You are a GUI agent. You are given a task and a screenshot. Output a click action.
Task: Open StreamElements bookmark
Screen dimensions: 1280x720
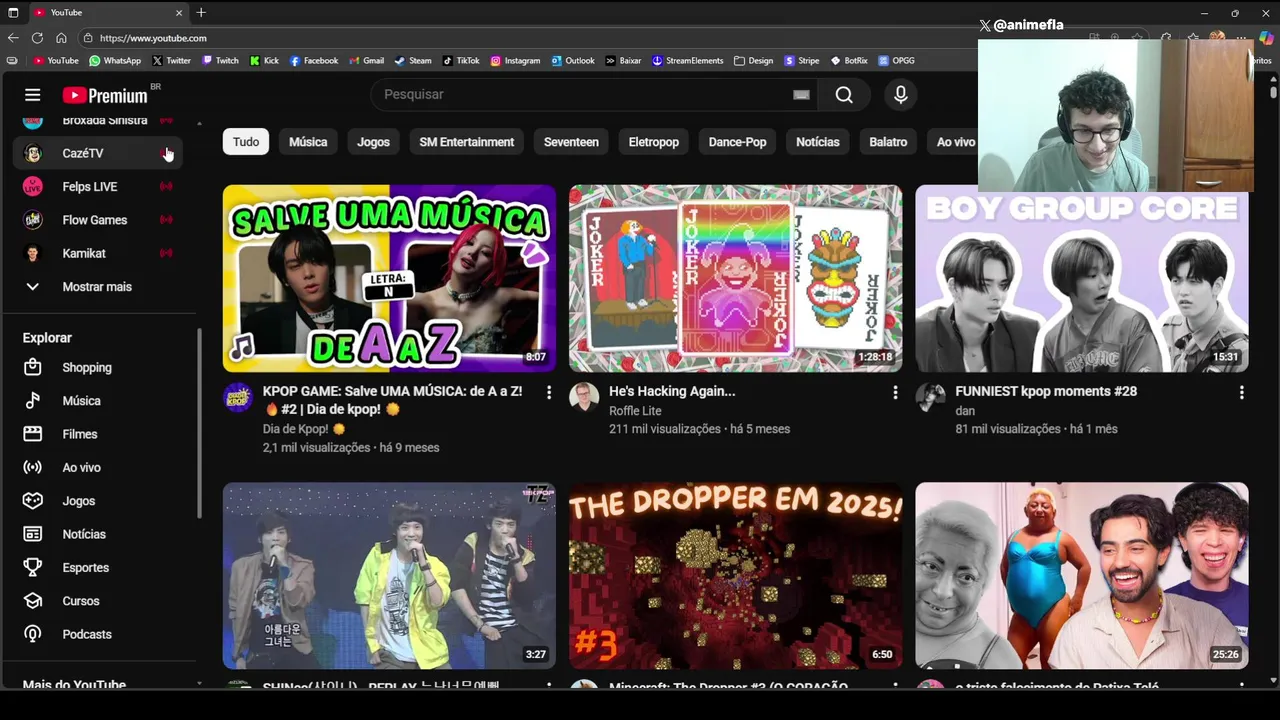(x=687, y=60)
